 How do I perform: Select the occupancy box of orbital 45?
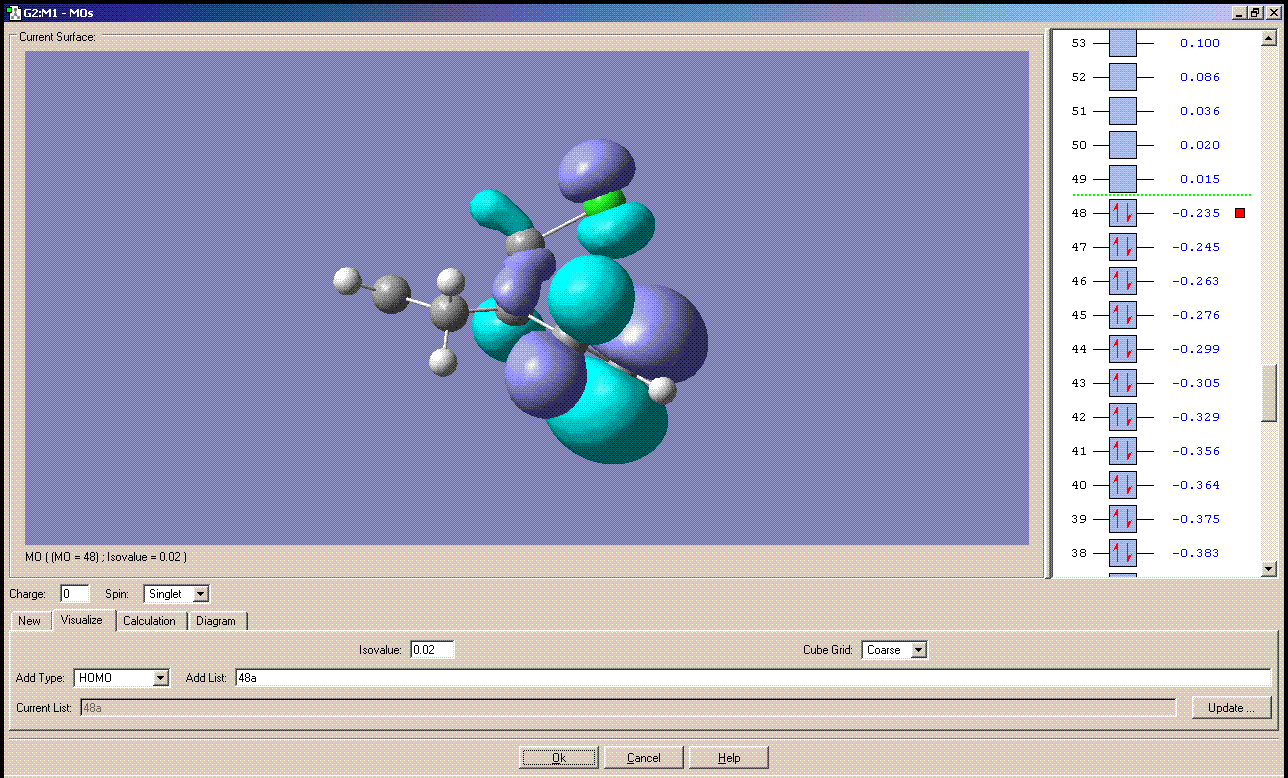point(1123,315)
